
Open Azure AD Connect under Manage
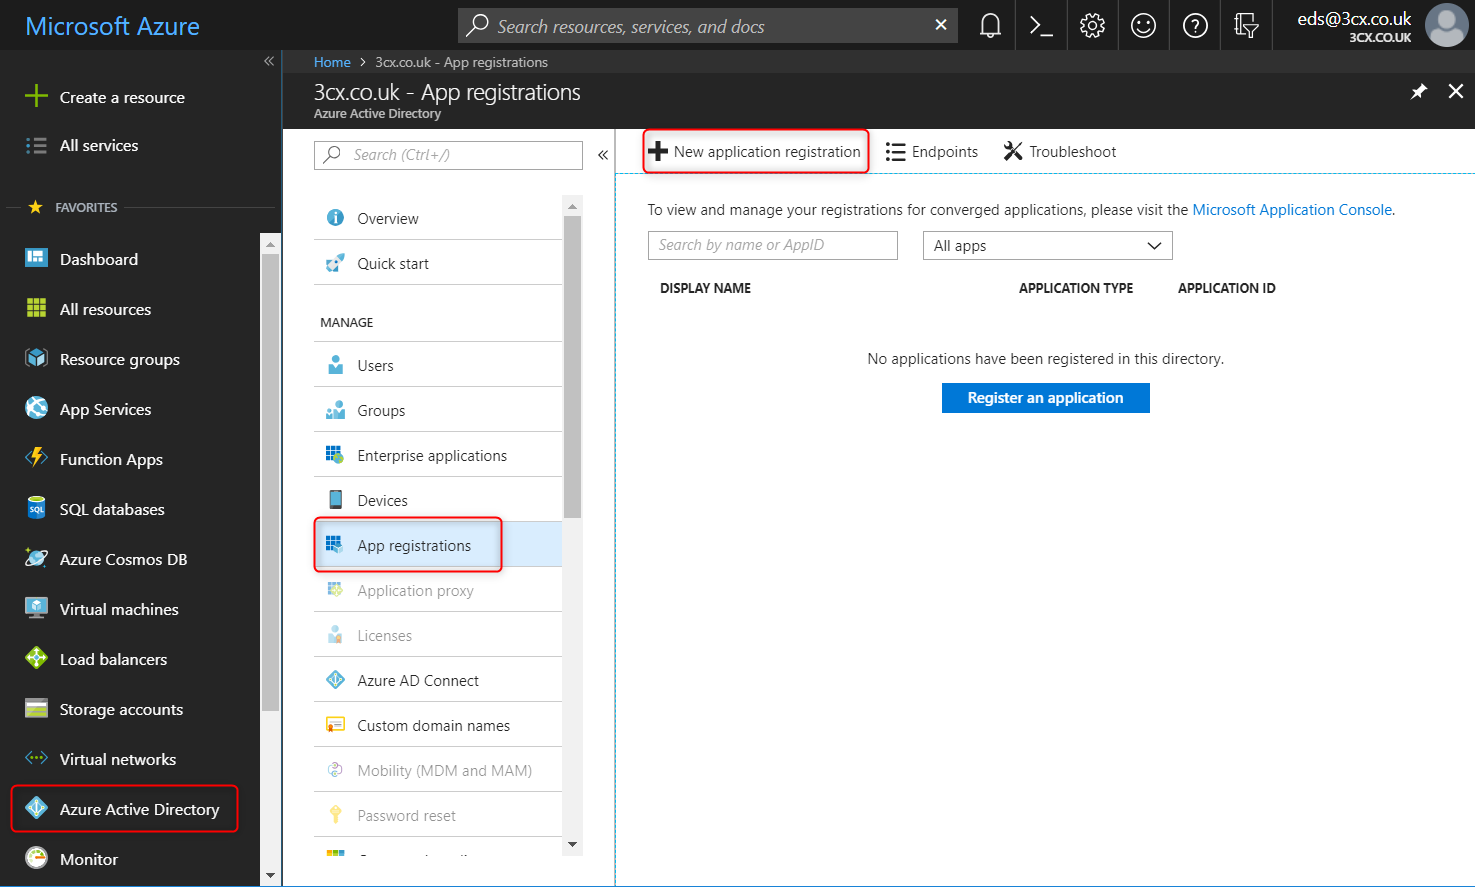413,679
